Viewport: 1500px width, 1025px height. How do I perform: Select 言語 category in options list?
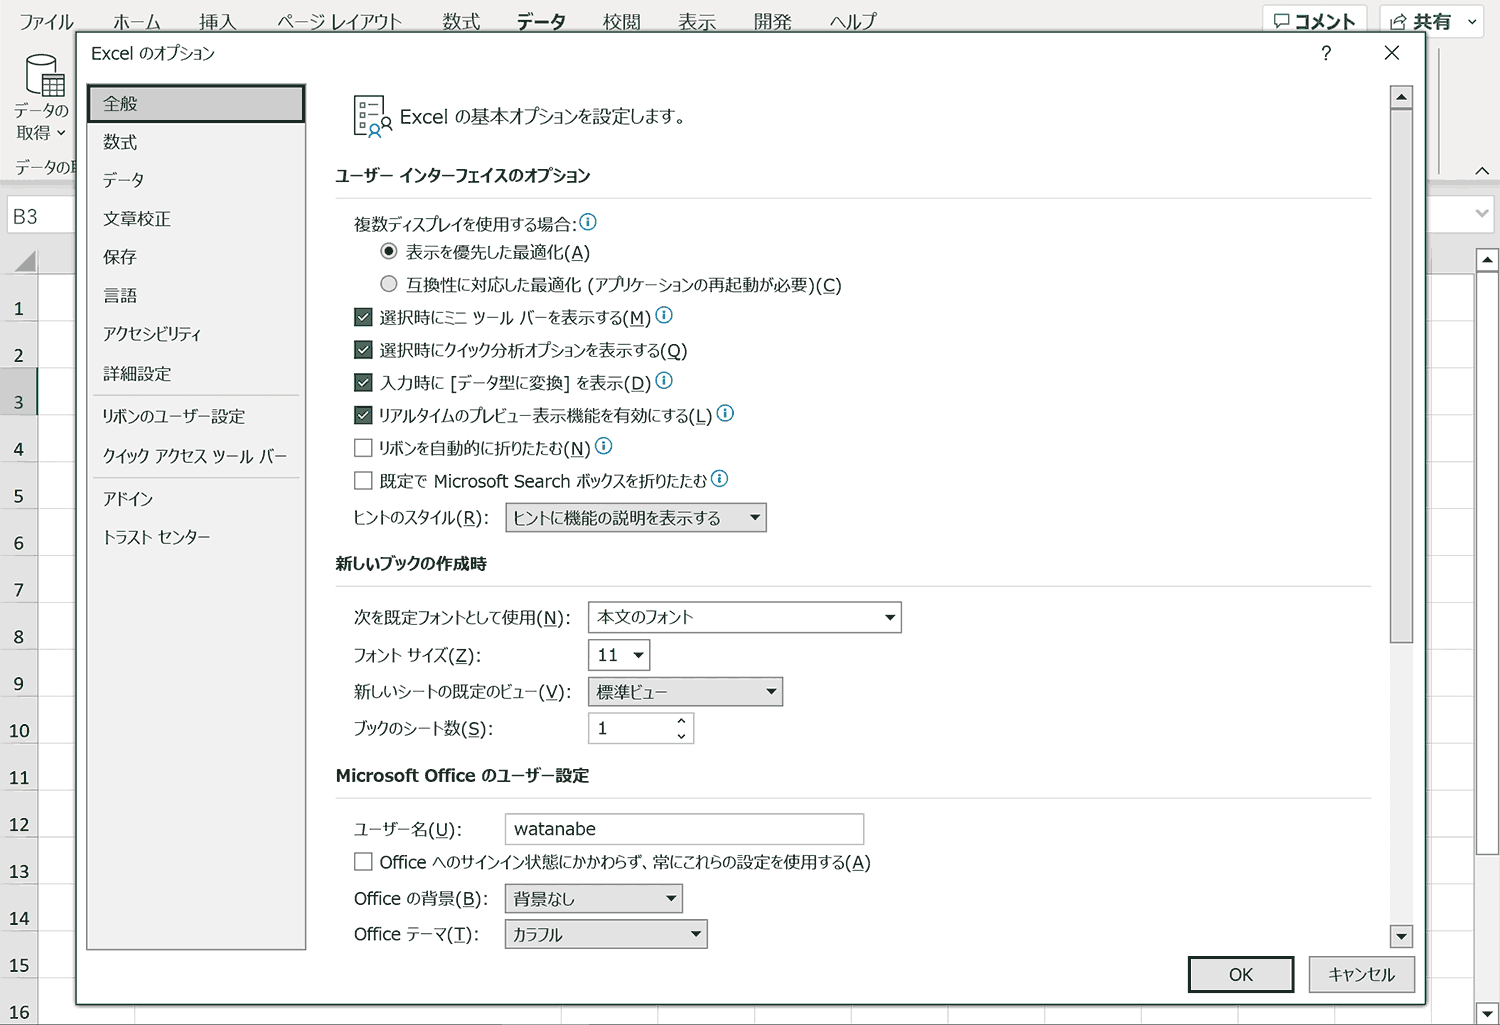pos(196,295)
